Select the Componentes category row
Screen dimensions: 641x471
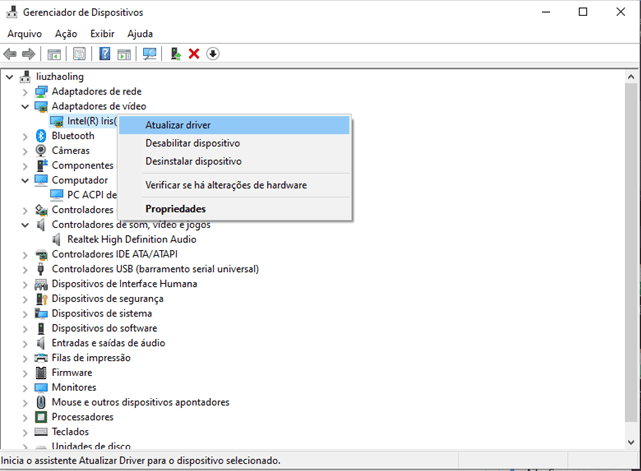click(83, 166)
